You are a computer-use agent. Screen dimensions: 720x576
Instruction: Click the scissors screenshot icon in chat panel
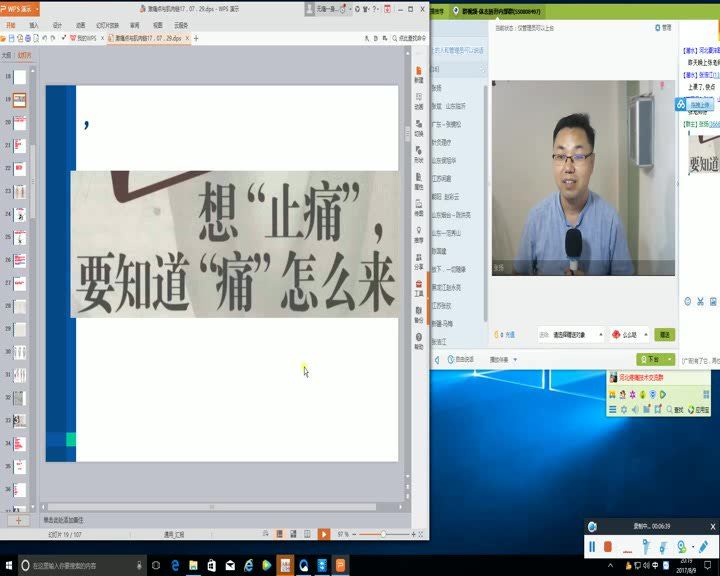[x=700, y=302]
